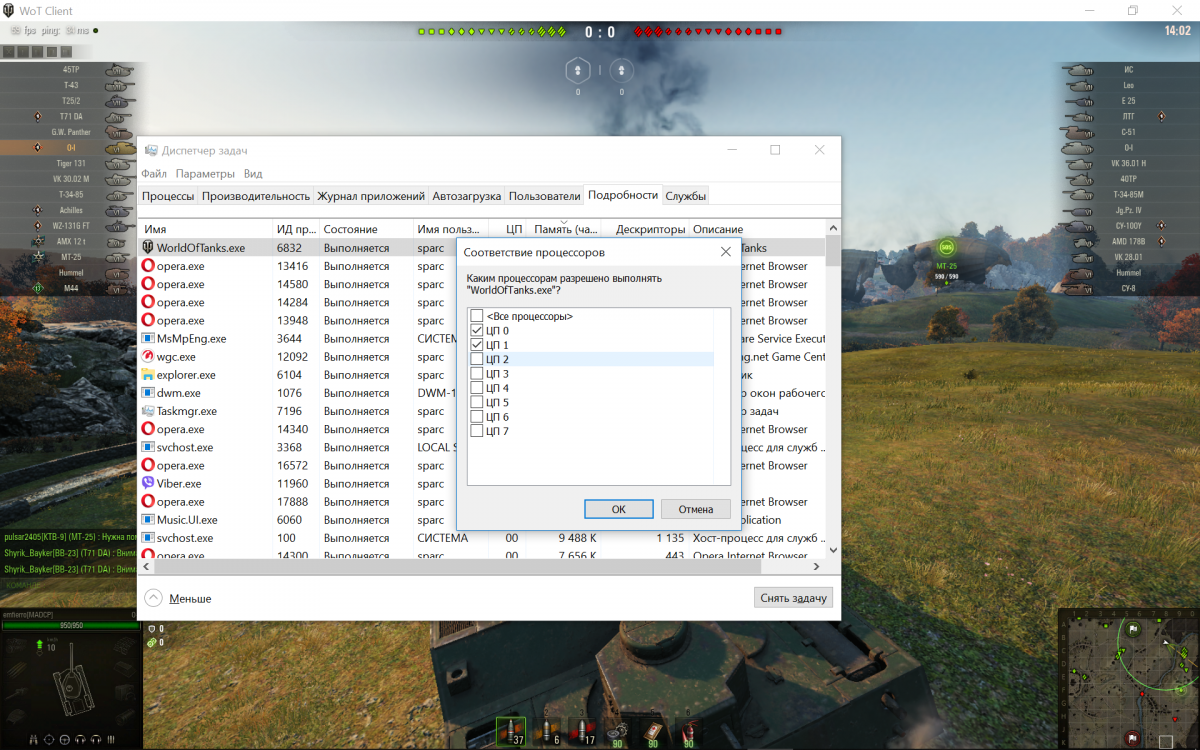The height and width of the screenshot is (750, 1200).
Task: Enable the <Все процессоры> checkbox
Action: (x=476, y=316)
